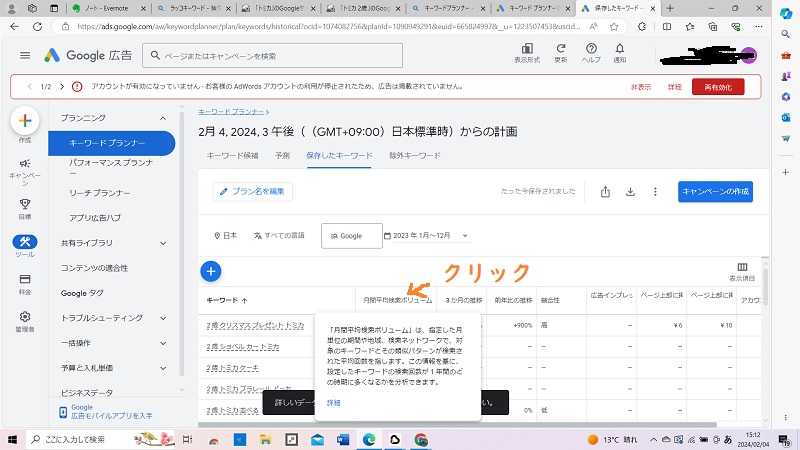Image resolution: width=800 pixels, height=450 pixels.
Task: Focus the ページまたはキャンペーンを検索 search box
Action: [272, 56]
